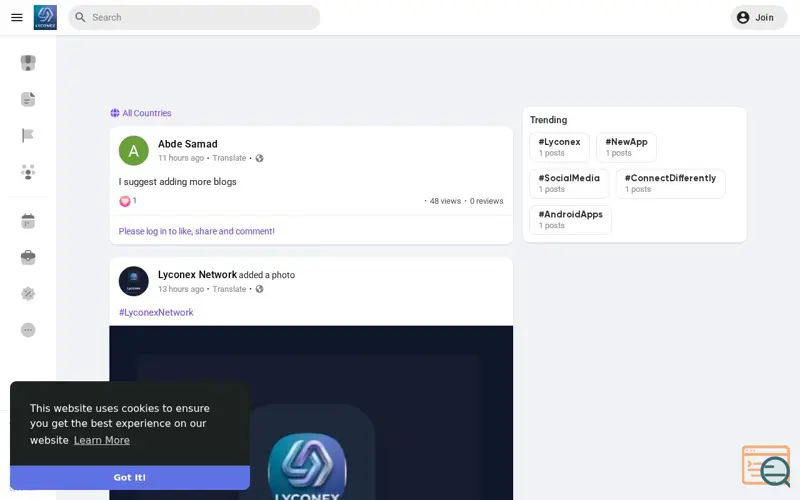Click the '0 reviews' count
Image resolution: width=800 pixels, height=500 pixels.
[x=486, y=201]
